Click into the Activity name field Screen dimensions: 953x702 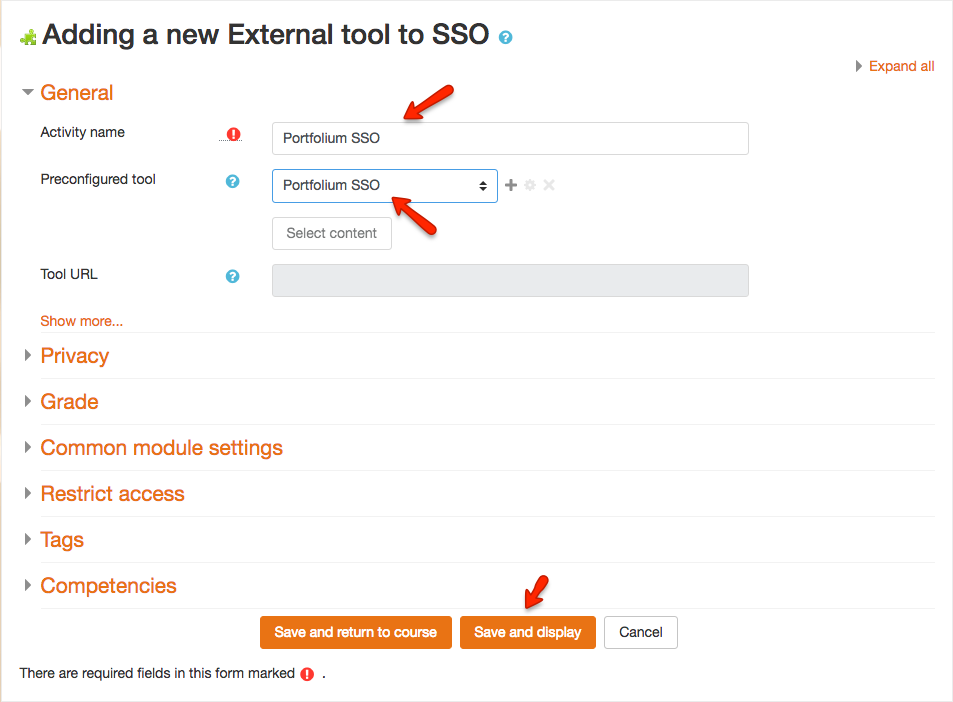pyautogui.click(x=510, y=138)
